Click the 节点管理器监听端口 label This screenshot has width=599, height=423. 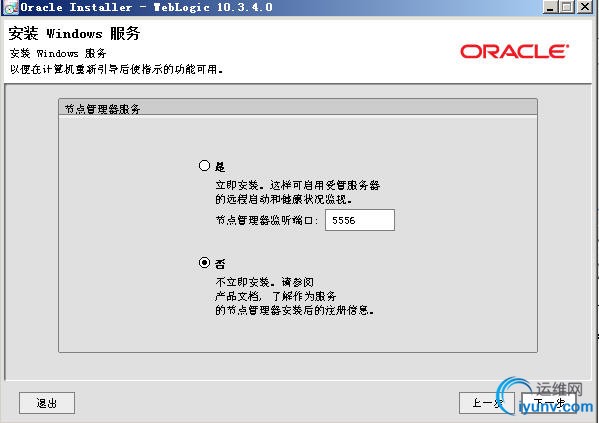(x=267, y=220)
